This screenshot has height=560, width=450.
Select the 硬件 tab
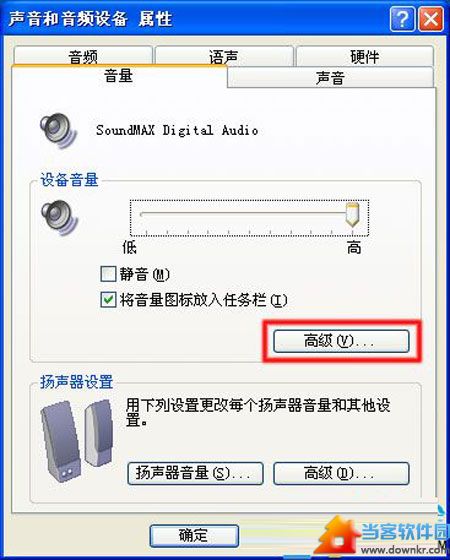click(365, 56)
